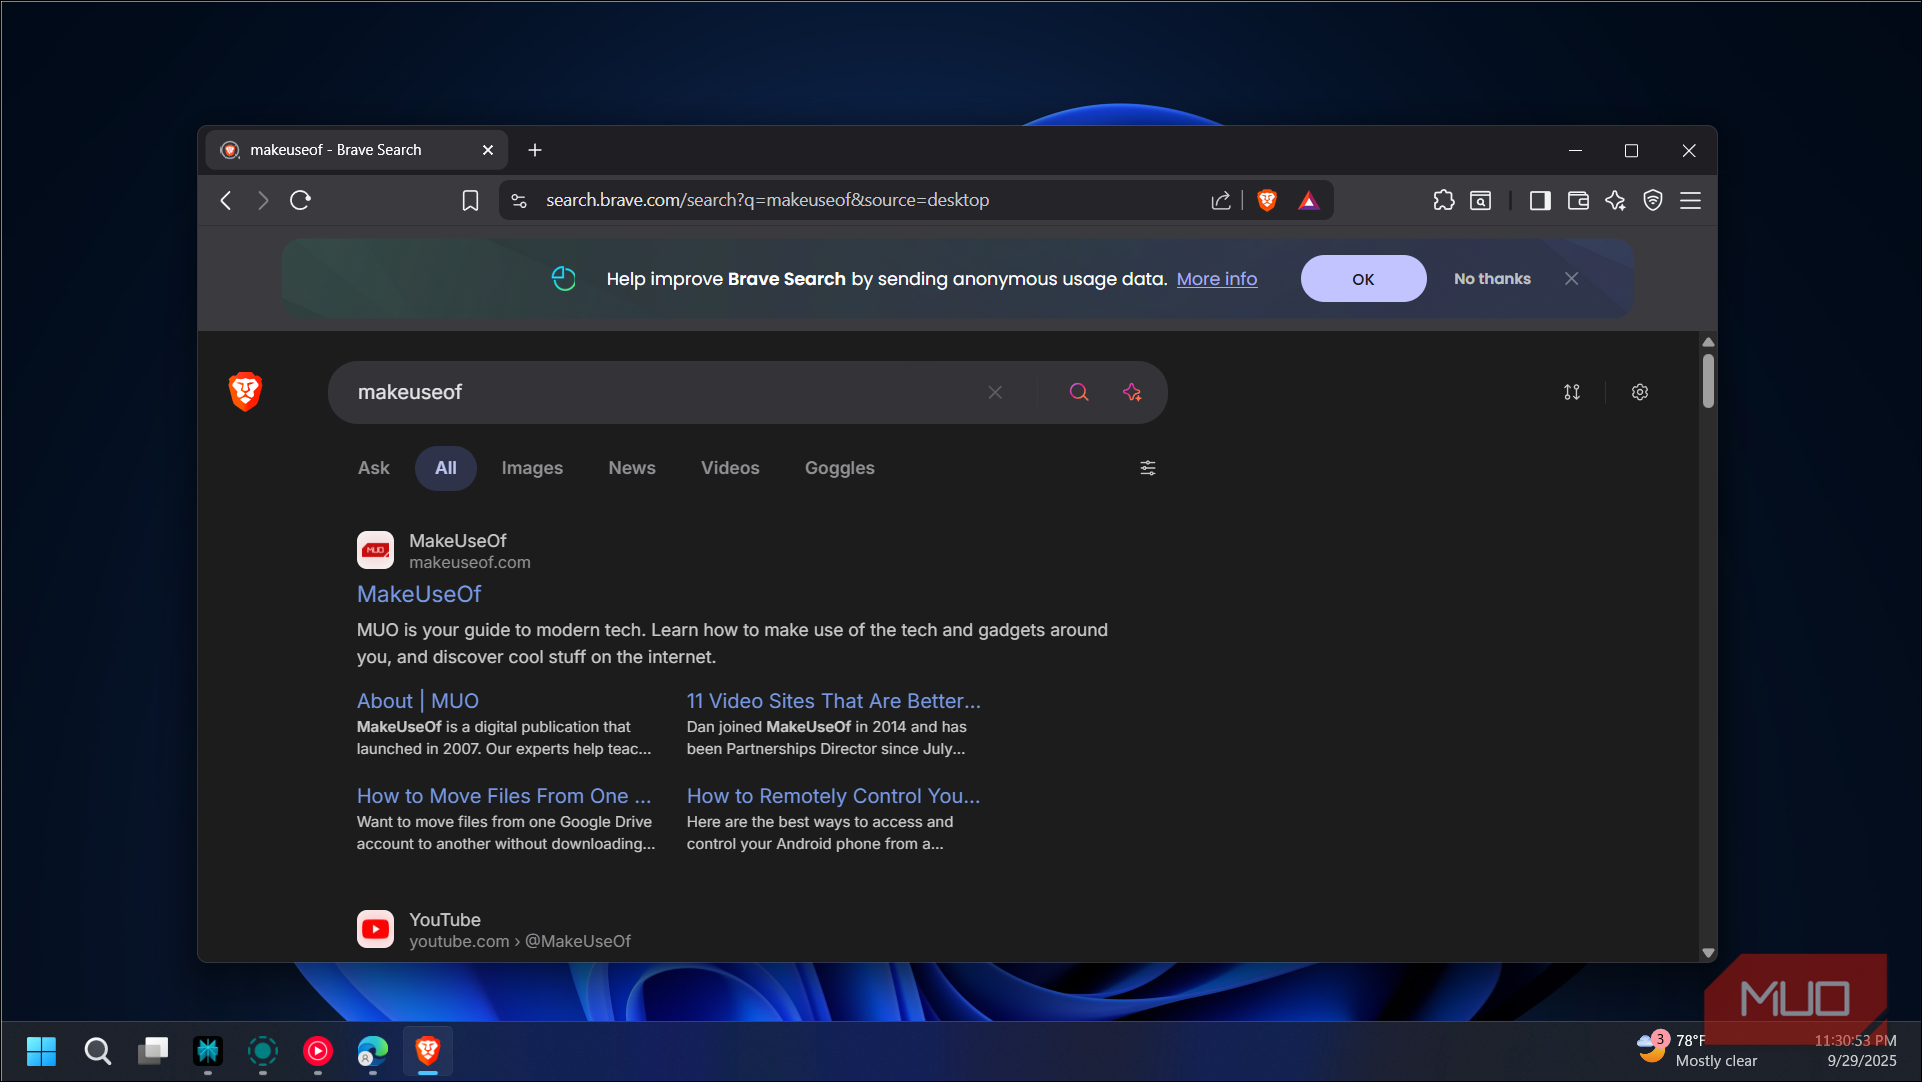Image resolution: width=1922 pixels, height=1082 pixels.
Task: Open the tab search icon in the toolbar
Action: pos(1481,200)
